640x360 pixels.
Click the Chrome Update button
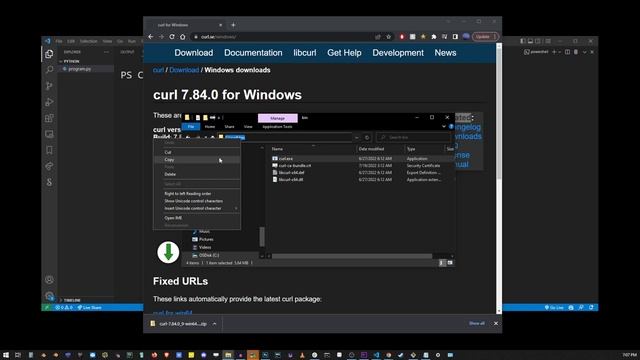[x=485, y=37]
